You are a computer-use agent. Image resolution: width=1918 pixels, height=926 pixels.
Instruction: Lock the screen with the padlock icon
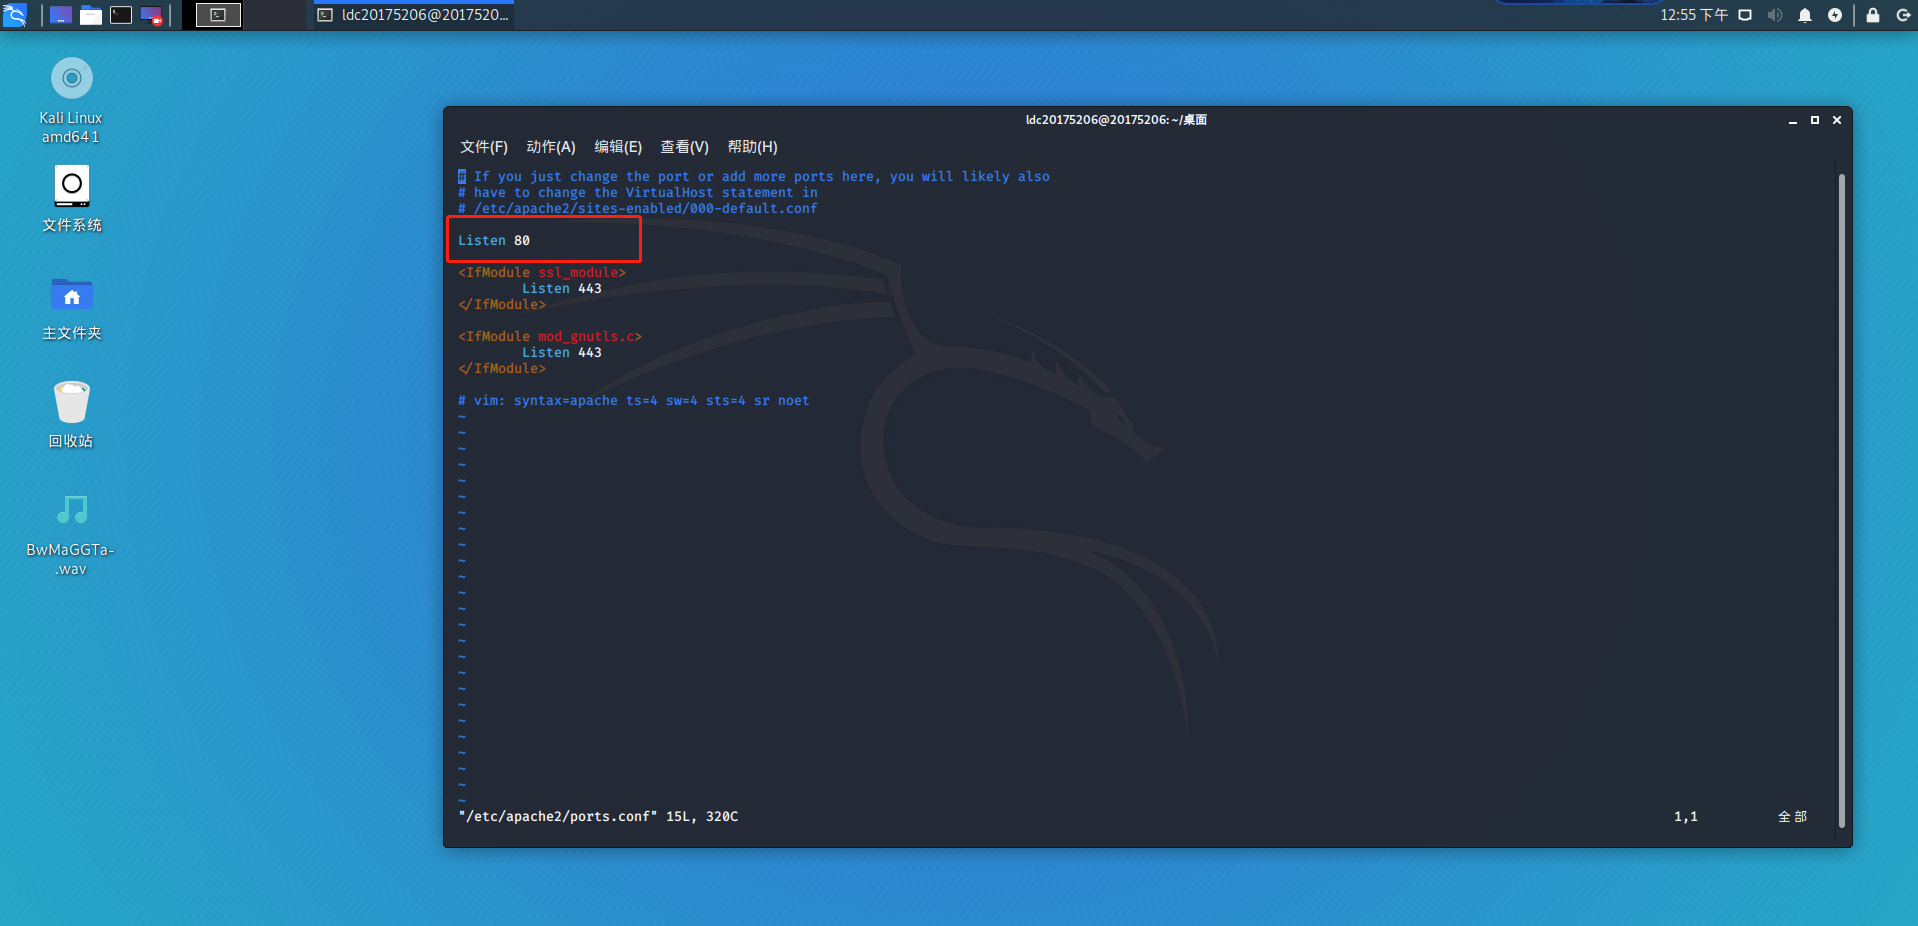tap(1873, 15)
